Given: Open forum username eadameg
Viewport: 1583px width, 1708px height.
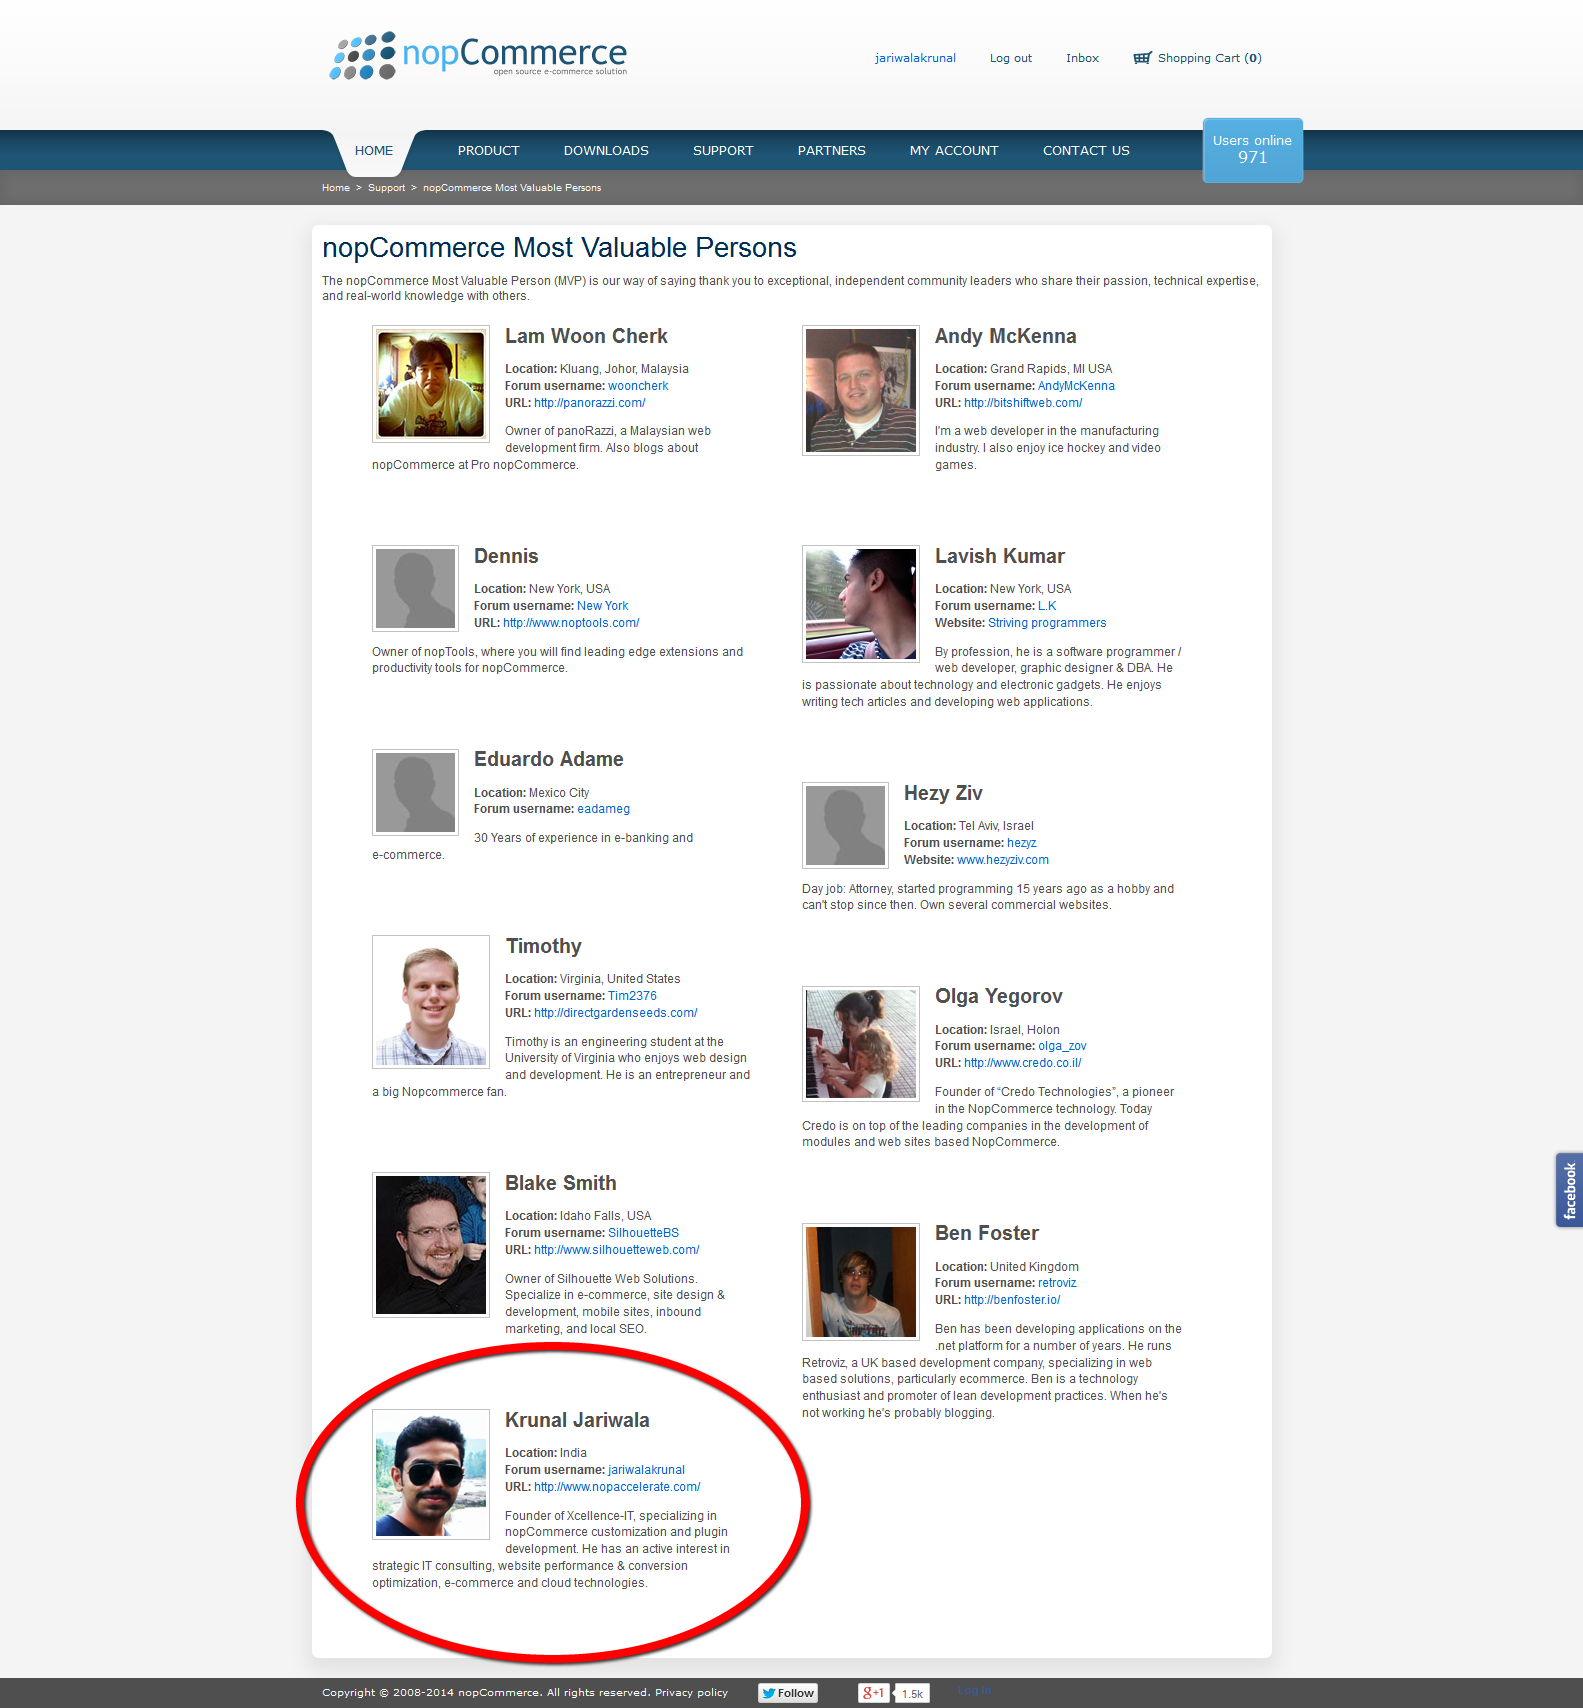Looking at the screenshot, I should [x=603, y=809].
